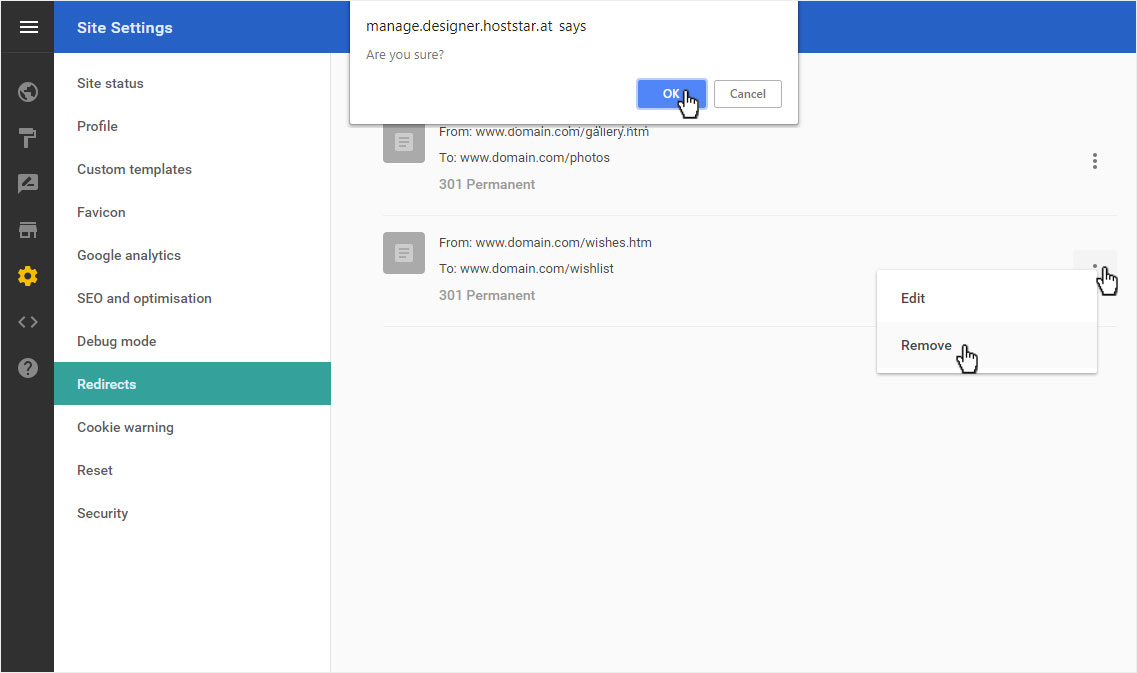The image size is (1137, 673).
Task: Click 'To: www.domain.com/wishlist' text
Action: [x=526, y=268]
